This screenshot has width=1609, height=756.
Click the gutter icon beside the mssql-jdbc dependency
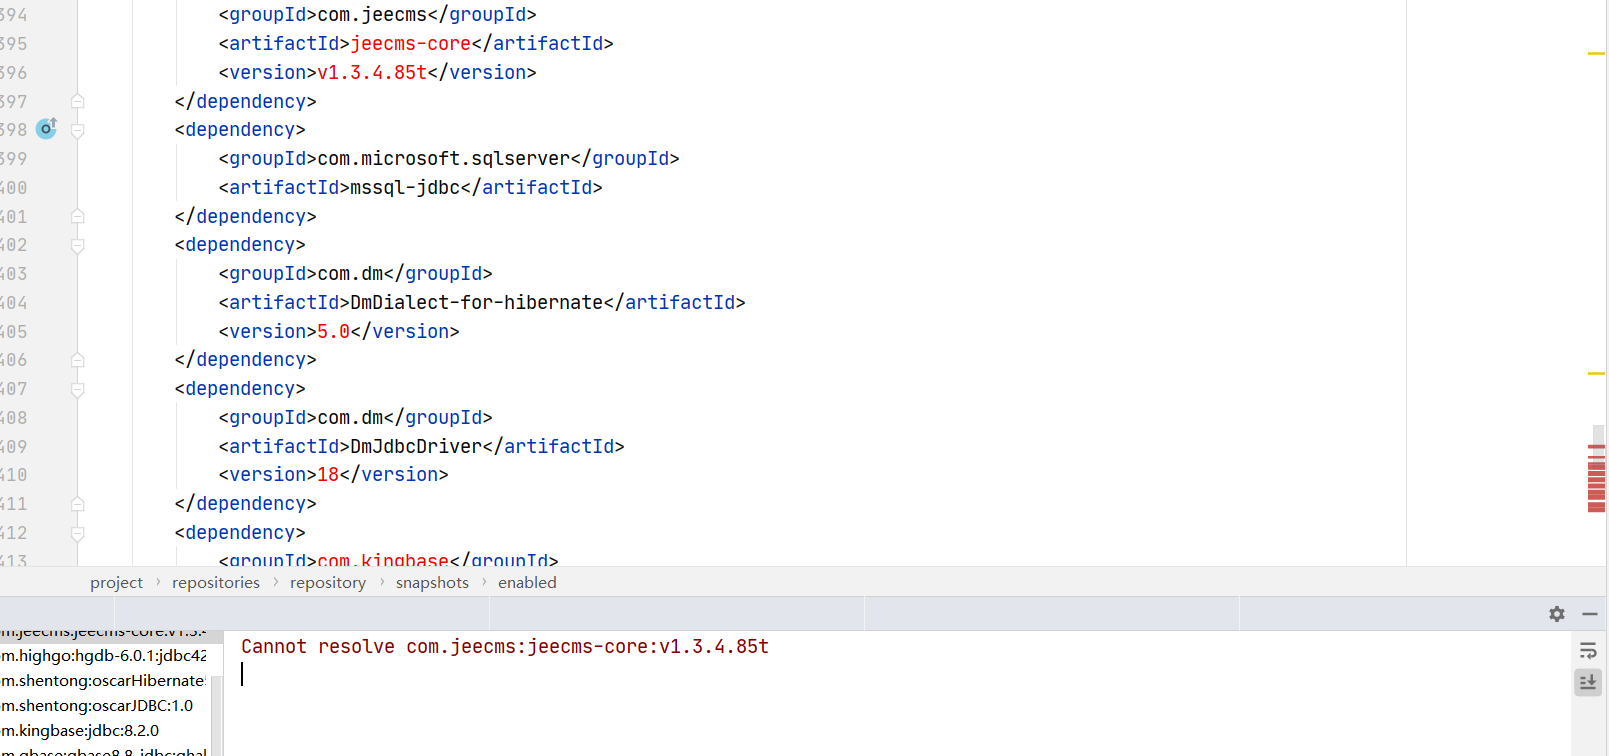[x=46, y=128]
